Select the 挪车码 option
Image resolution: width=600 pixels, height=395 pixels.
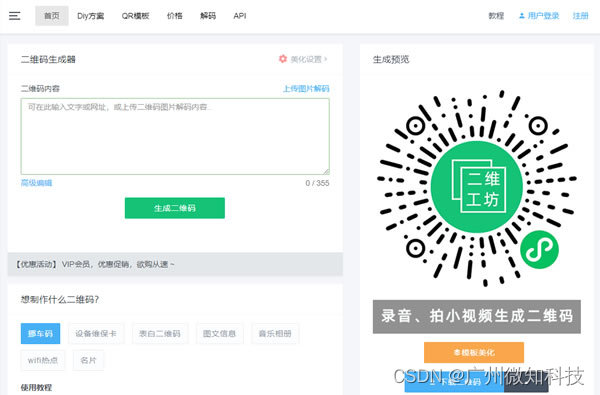coord(40,333)
